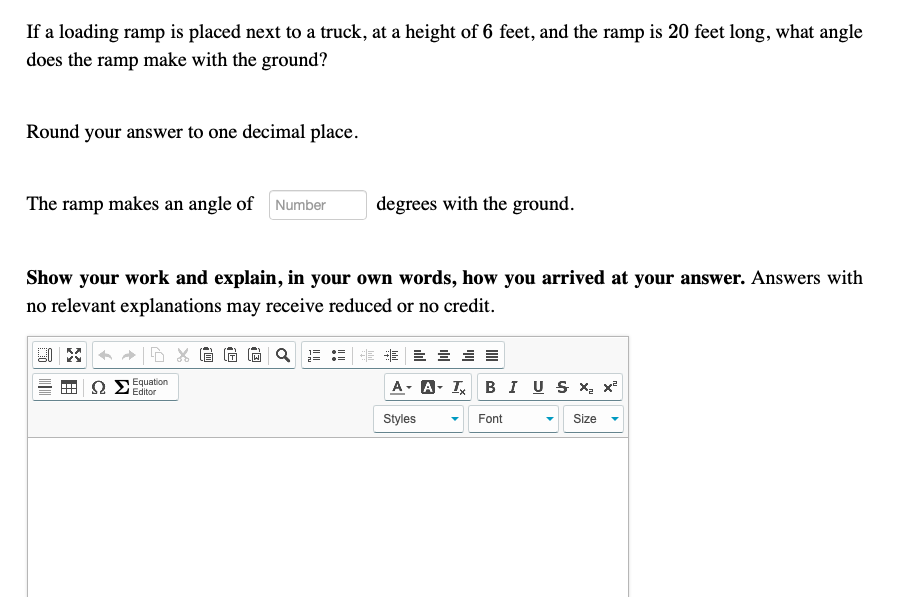The image size is (912, 597).
Task: Toggle underline formatting
Action: coord(537,387)
